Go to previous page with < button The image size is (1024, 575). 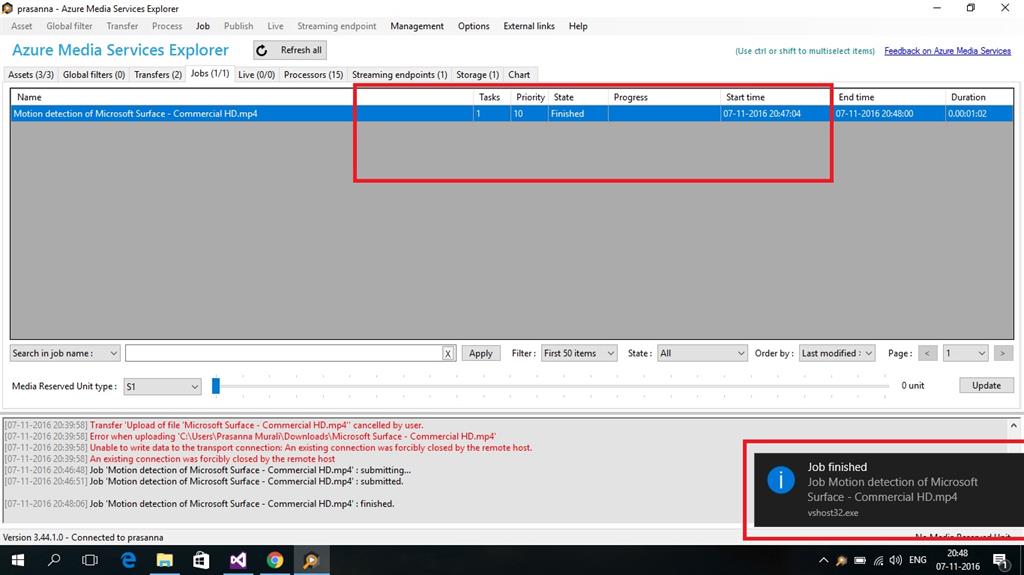(x=927, y=353)
